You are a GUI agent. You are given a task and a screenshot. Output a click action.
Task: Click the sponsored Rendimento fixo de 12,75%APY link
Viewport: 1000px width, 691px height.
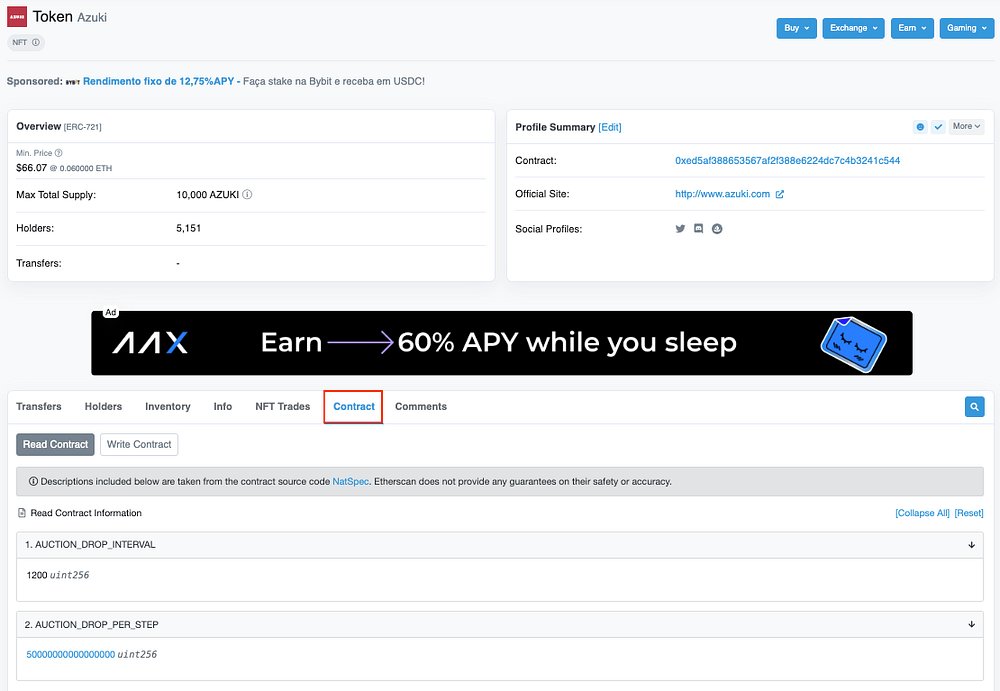click(x=159, y=82)
